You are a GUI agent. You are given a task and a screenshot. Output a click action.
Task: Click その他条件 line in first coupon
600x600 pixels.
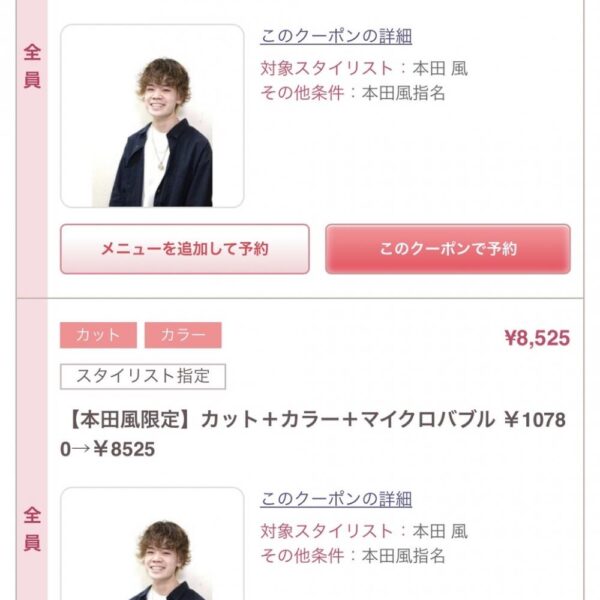(353, 93)
